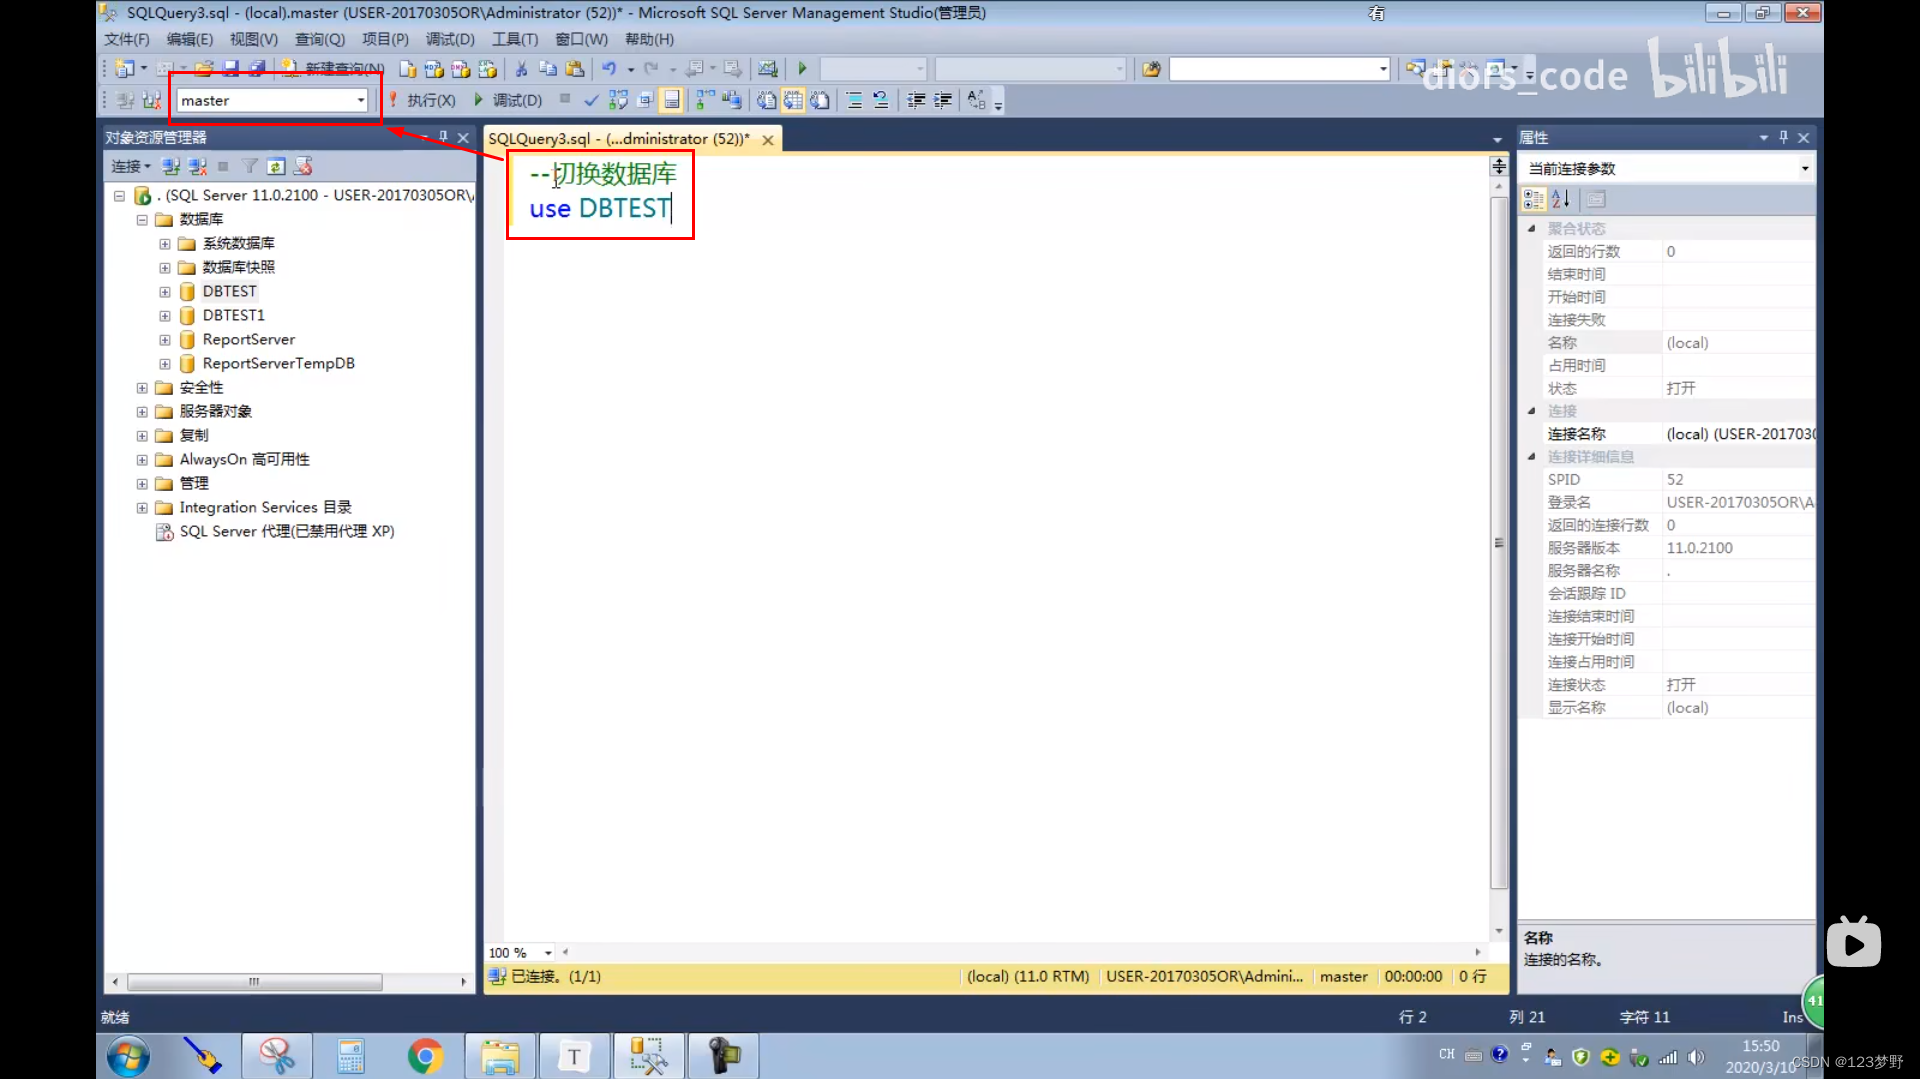Click the Windows Start button
Viewport: 1920px width, 1079px height.
tap(128, 1056)
